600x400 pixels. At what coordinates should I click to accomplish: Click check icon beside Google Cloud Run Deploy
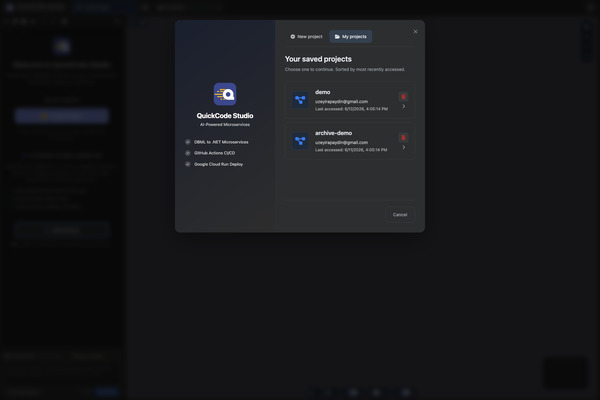click(188, 164)
